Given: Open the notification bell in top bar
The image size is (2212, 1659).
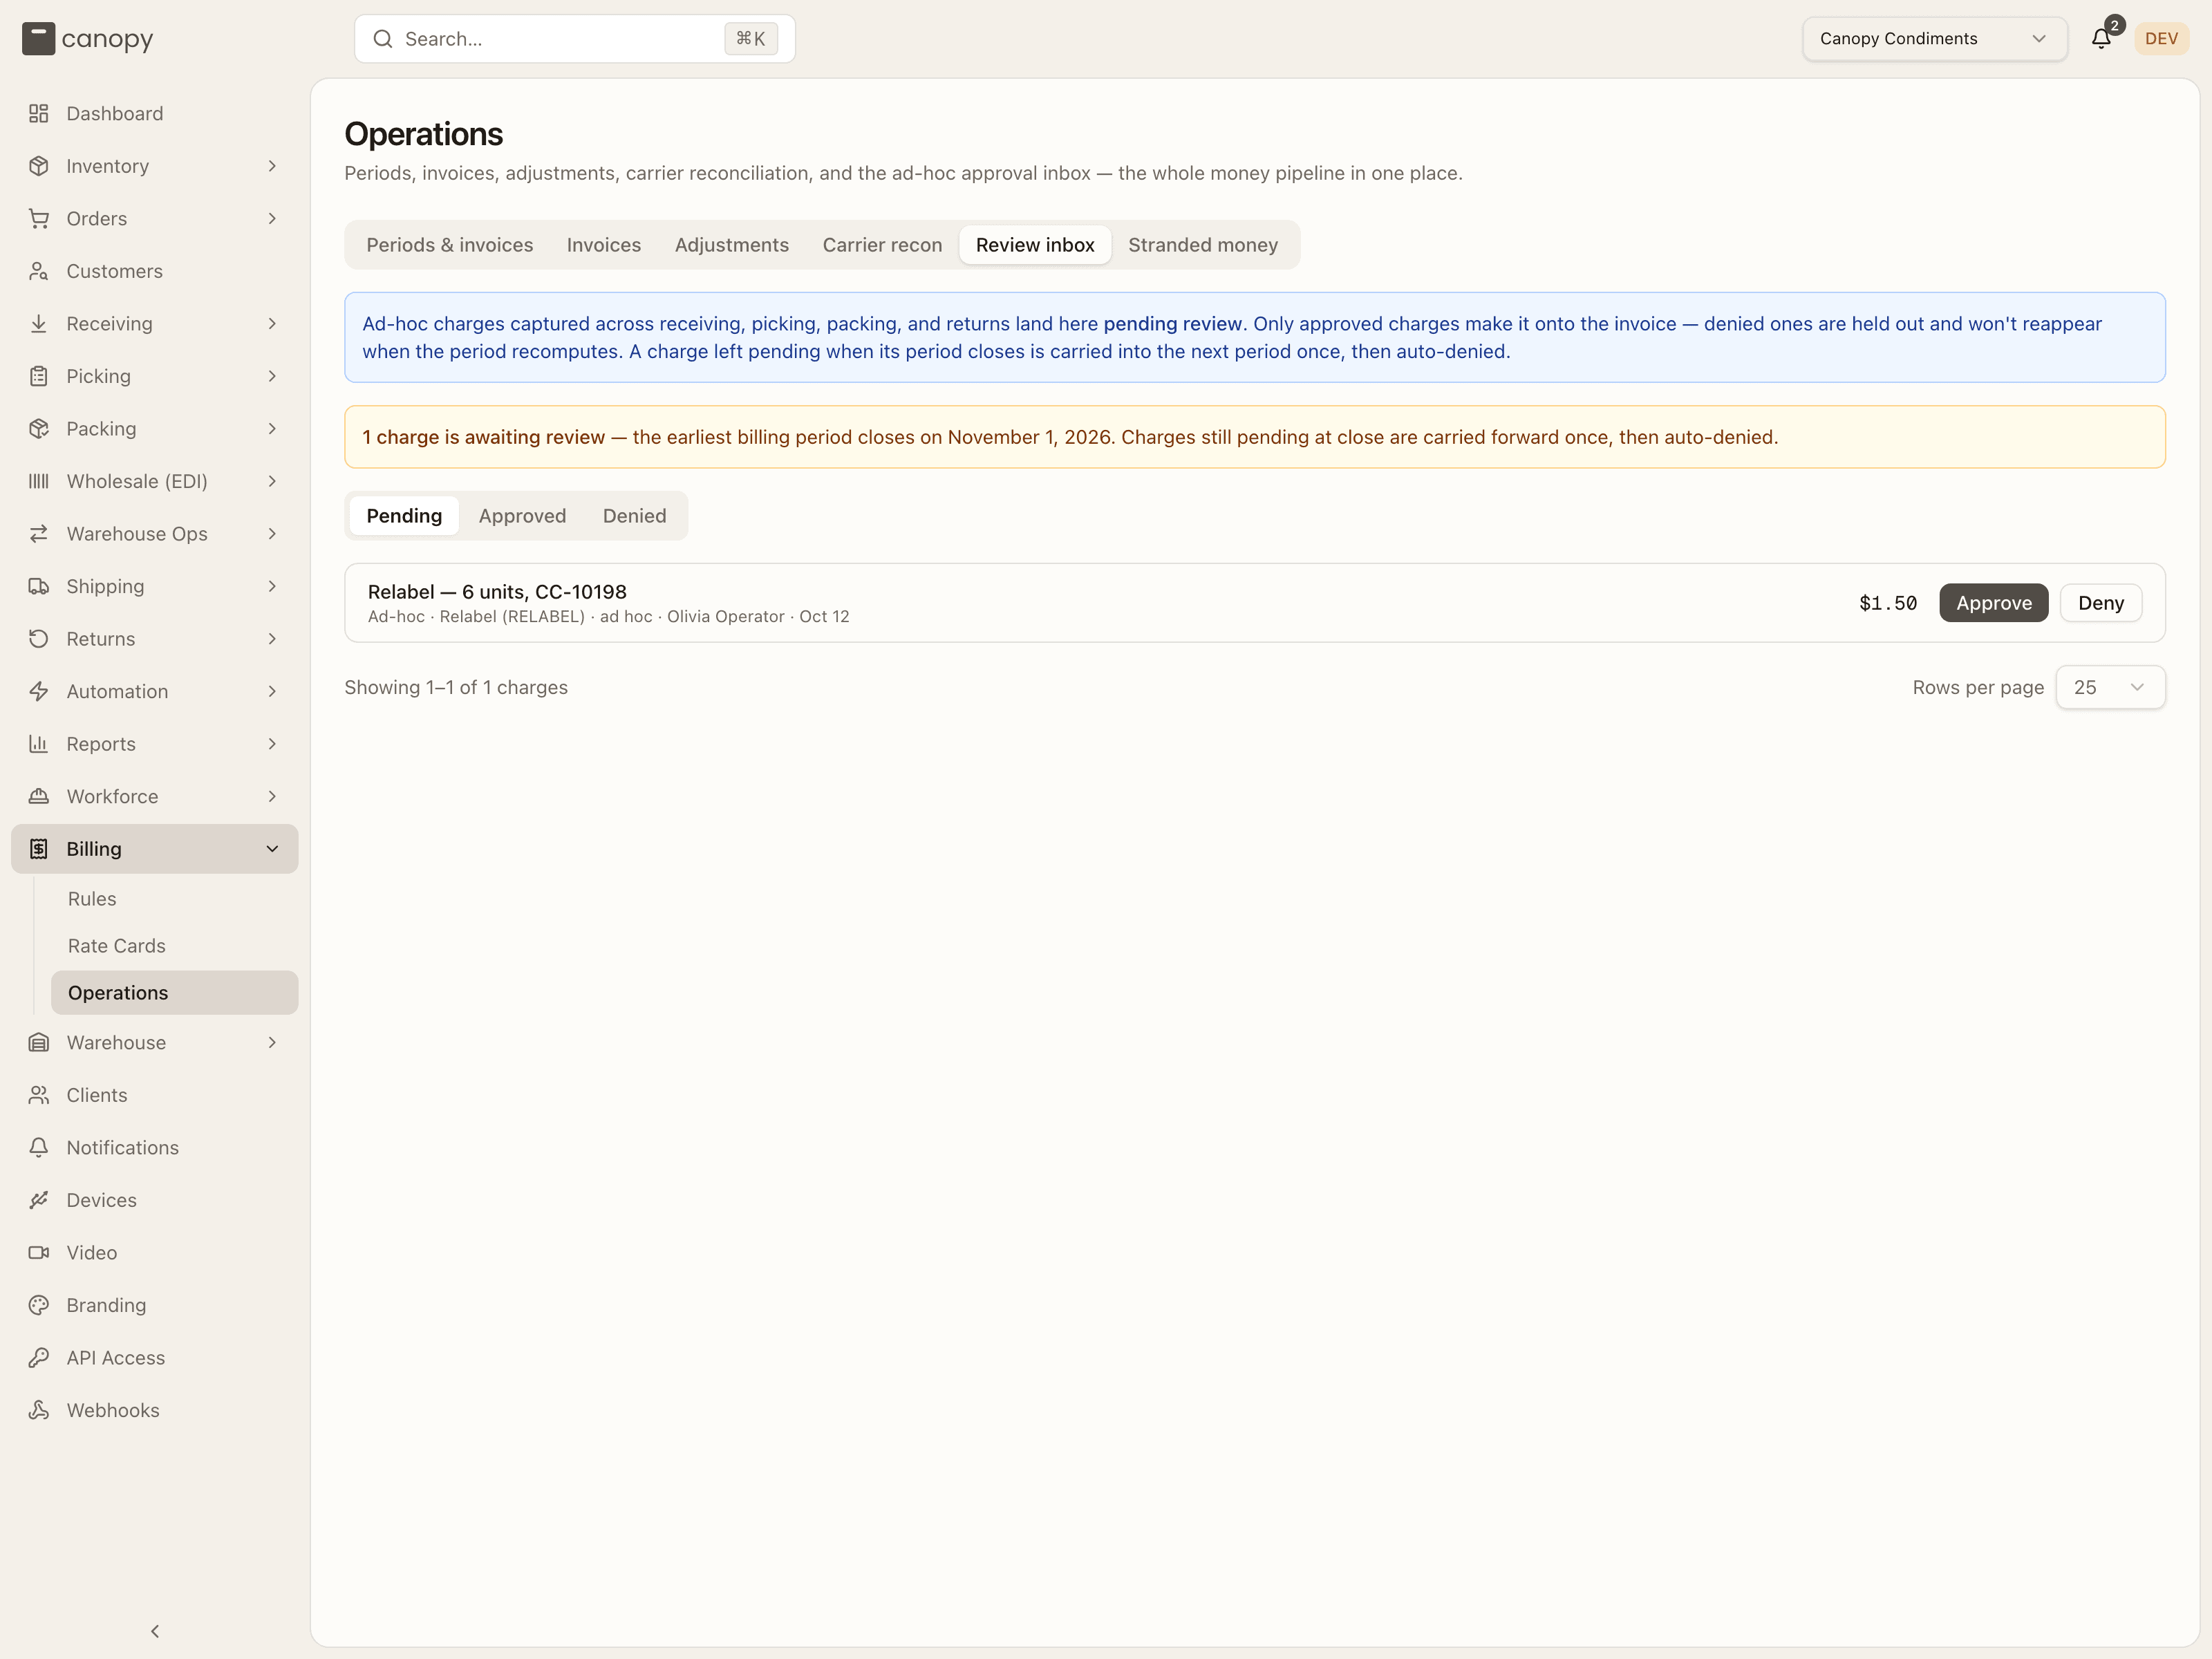Looking at the screenshot, I should tap(2101, 39).
